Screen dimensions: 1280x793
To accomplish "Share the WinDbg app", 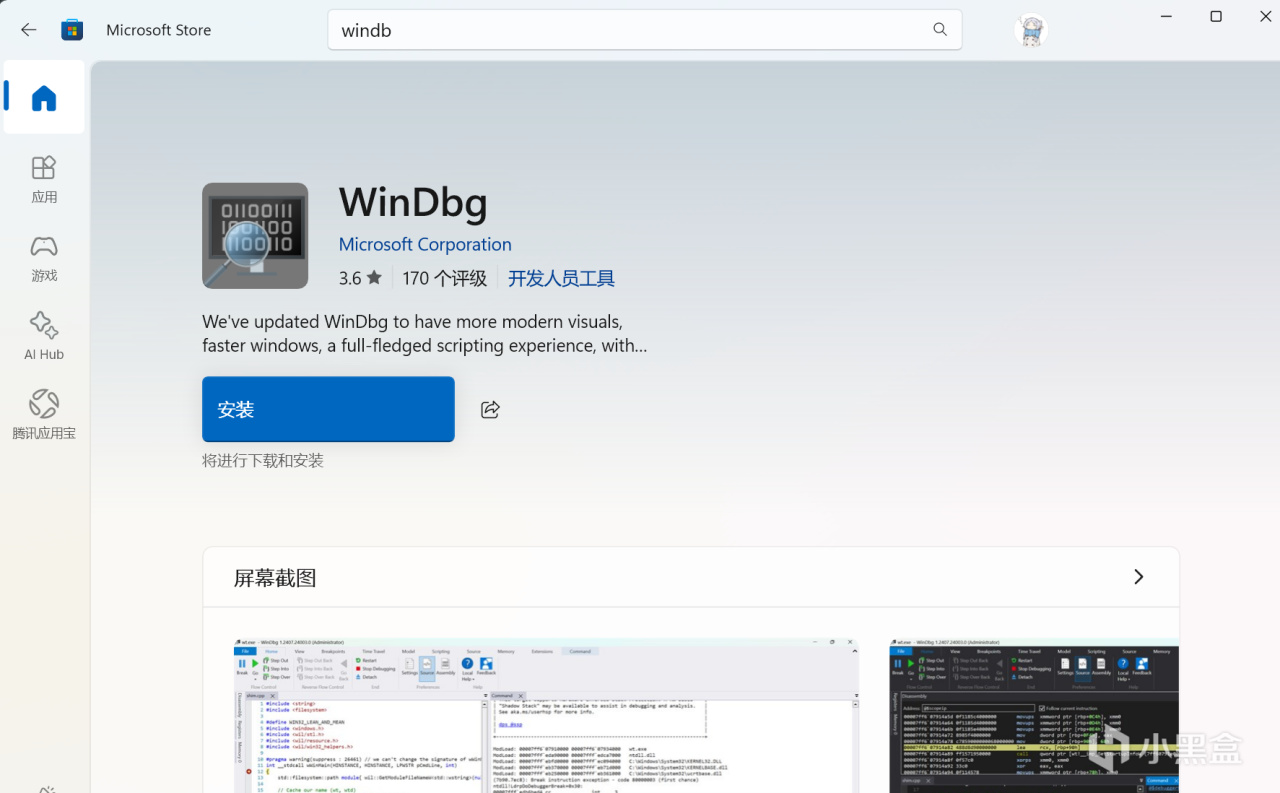I will coord(490,409).
